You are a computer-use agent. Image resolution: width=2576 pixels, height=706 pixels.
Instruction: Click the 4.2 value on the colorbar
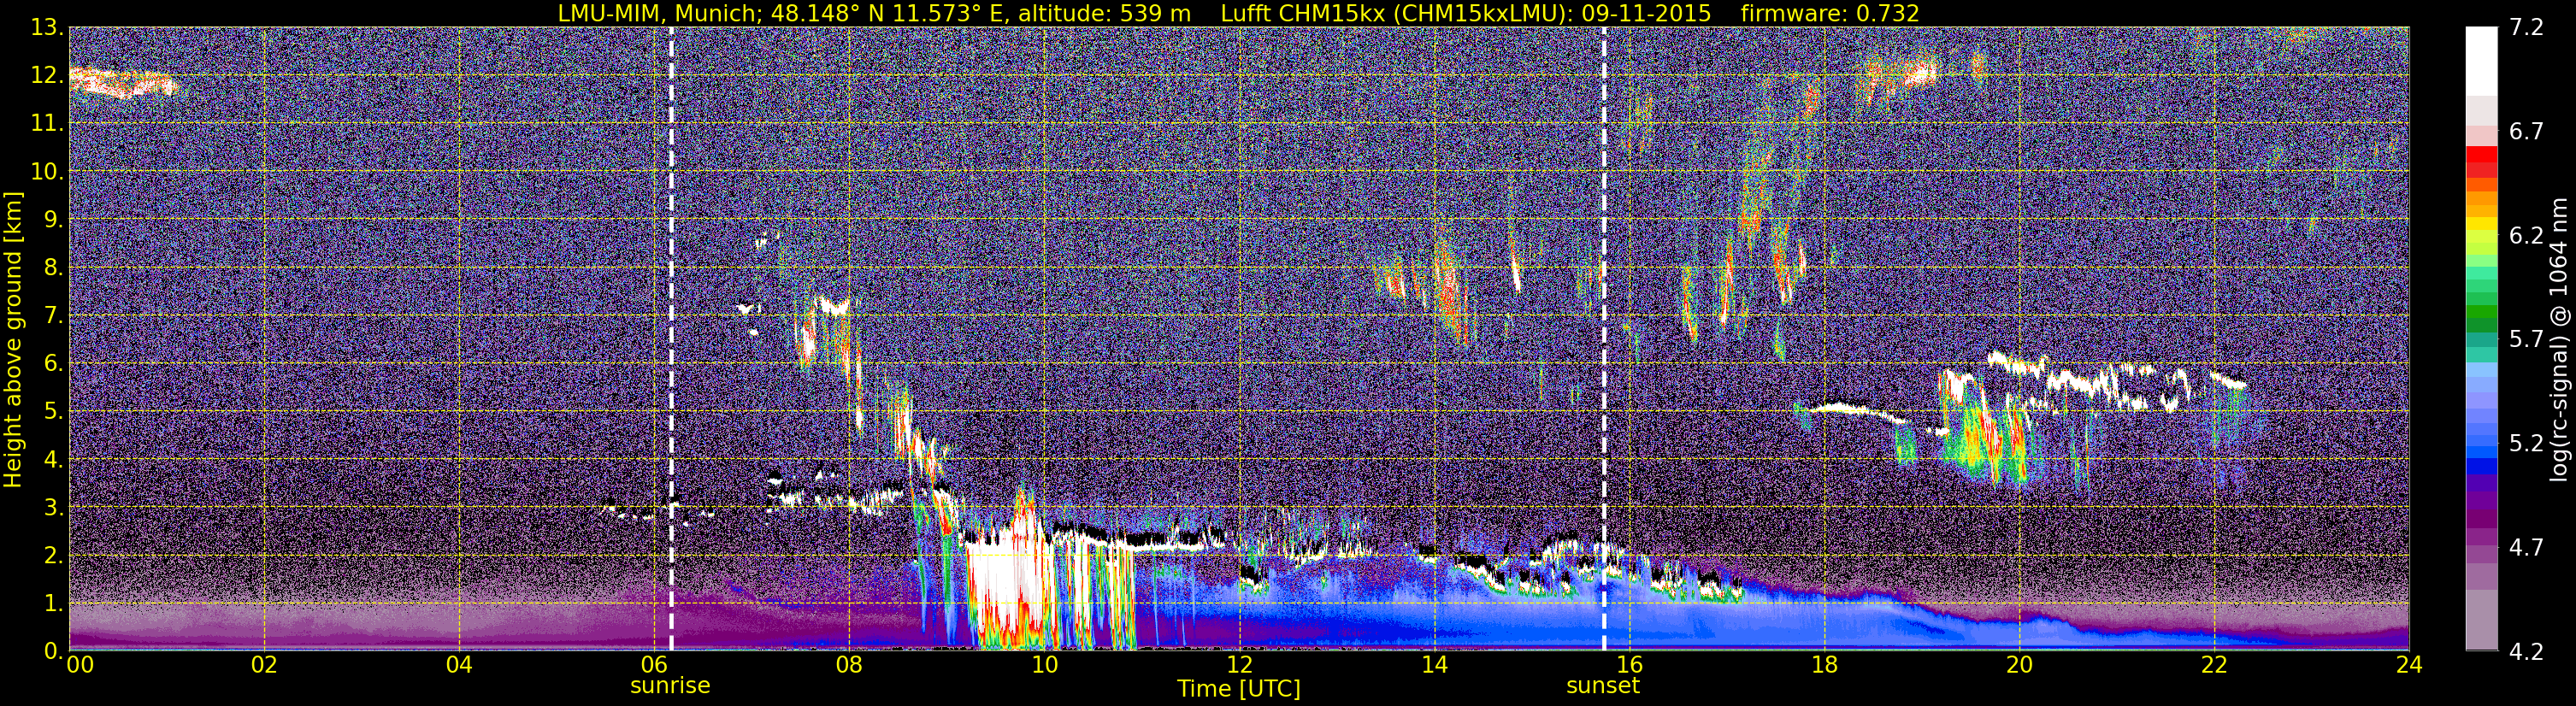pyautogui.click(x=2526, y=652)
